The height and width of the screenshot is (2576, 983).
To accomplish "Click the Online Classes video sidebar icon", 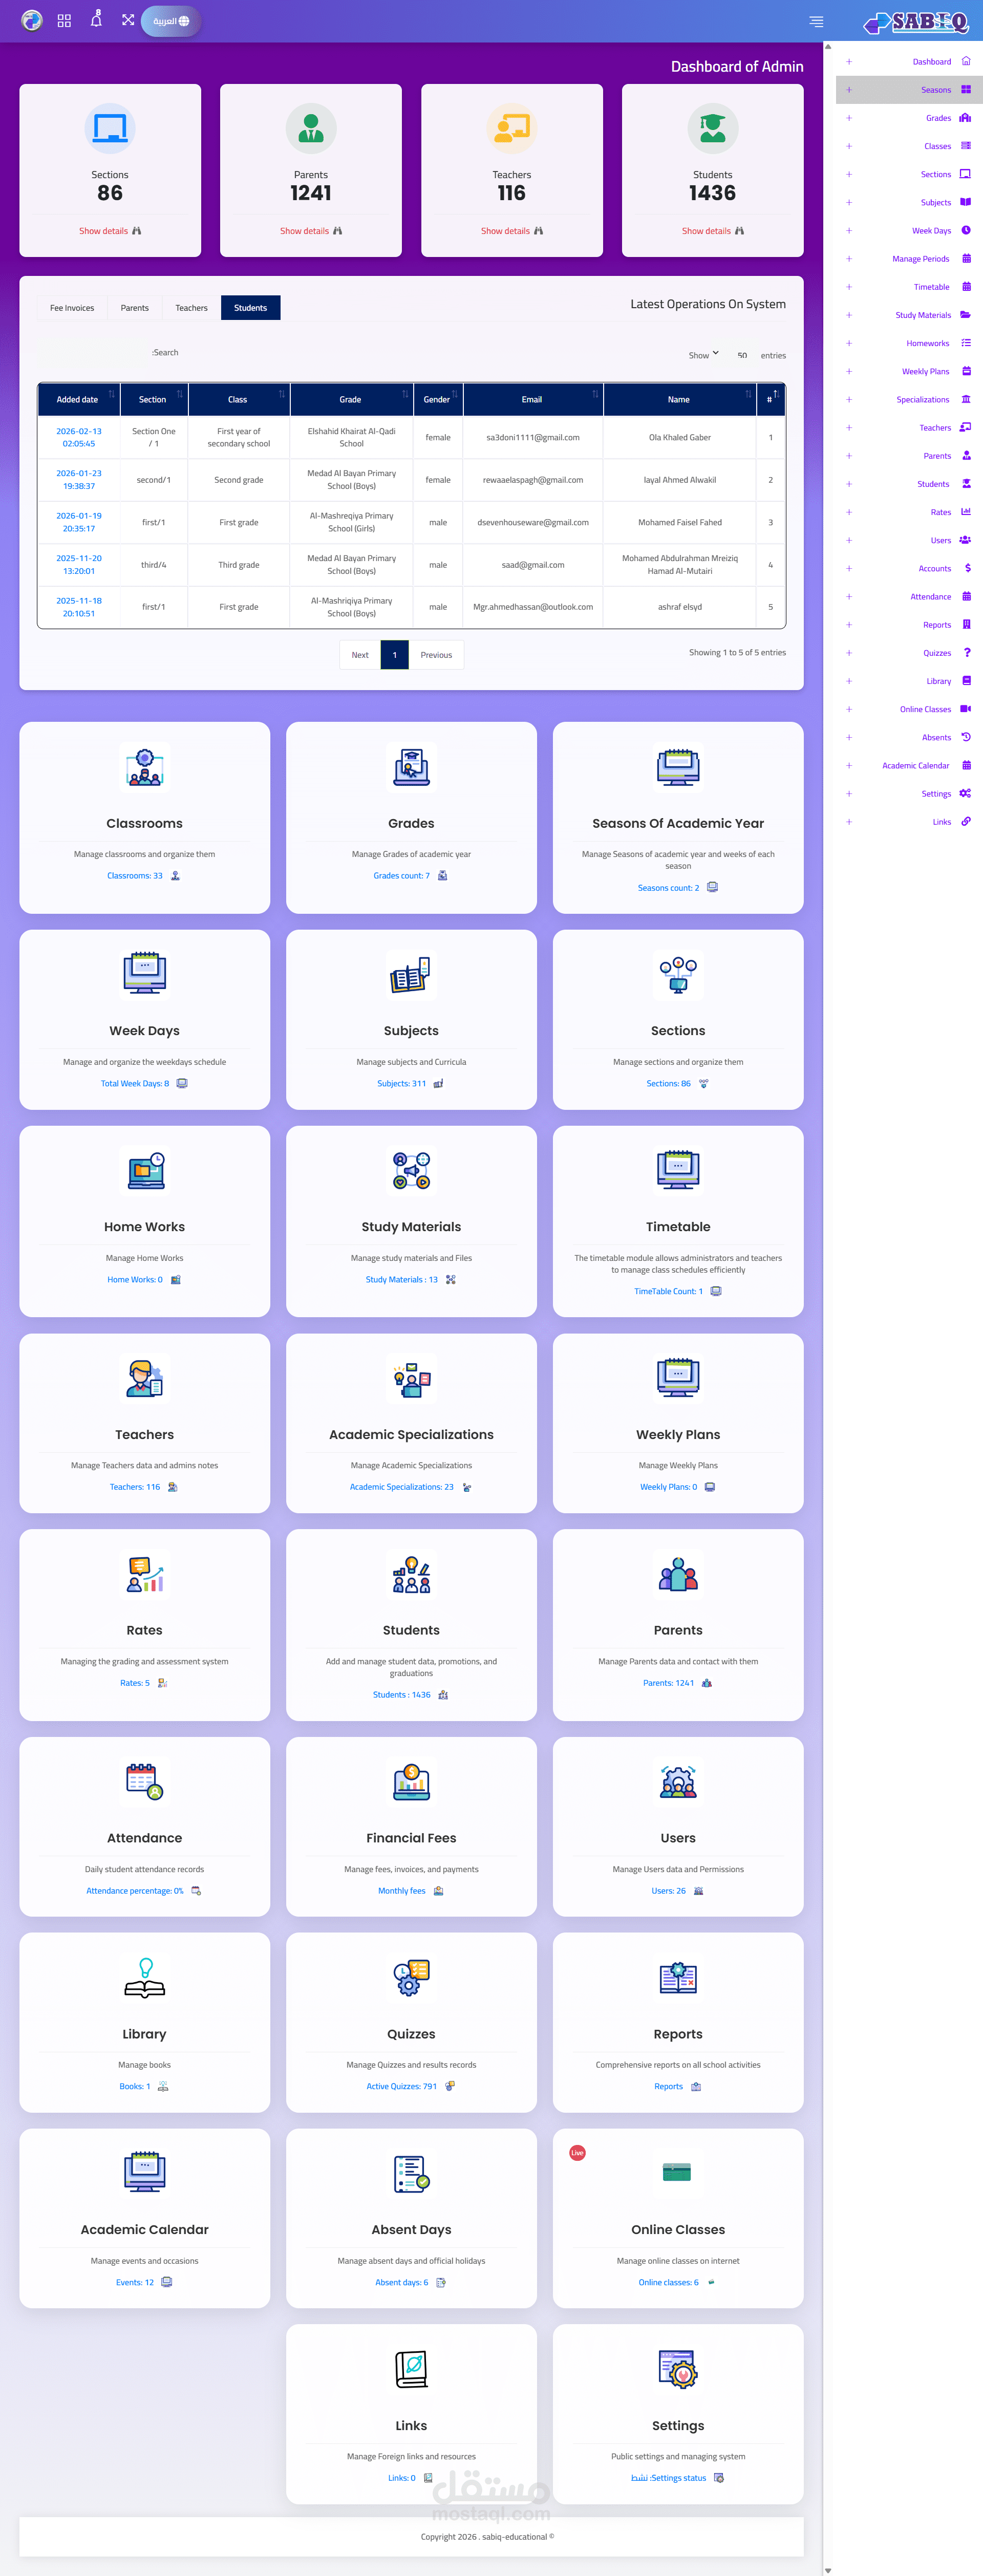I will click(x=965, y=709).
